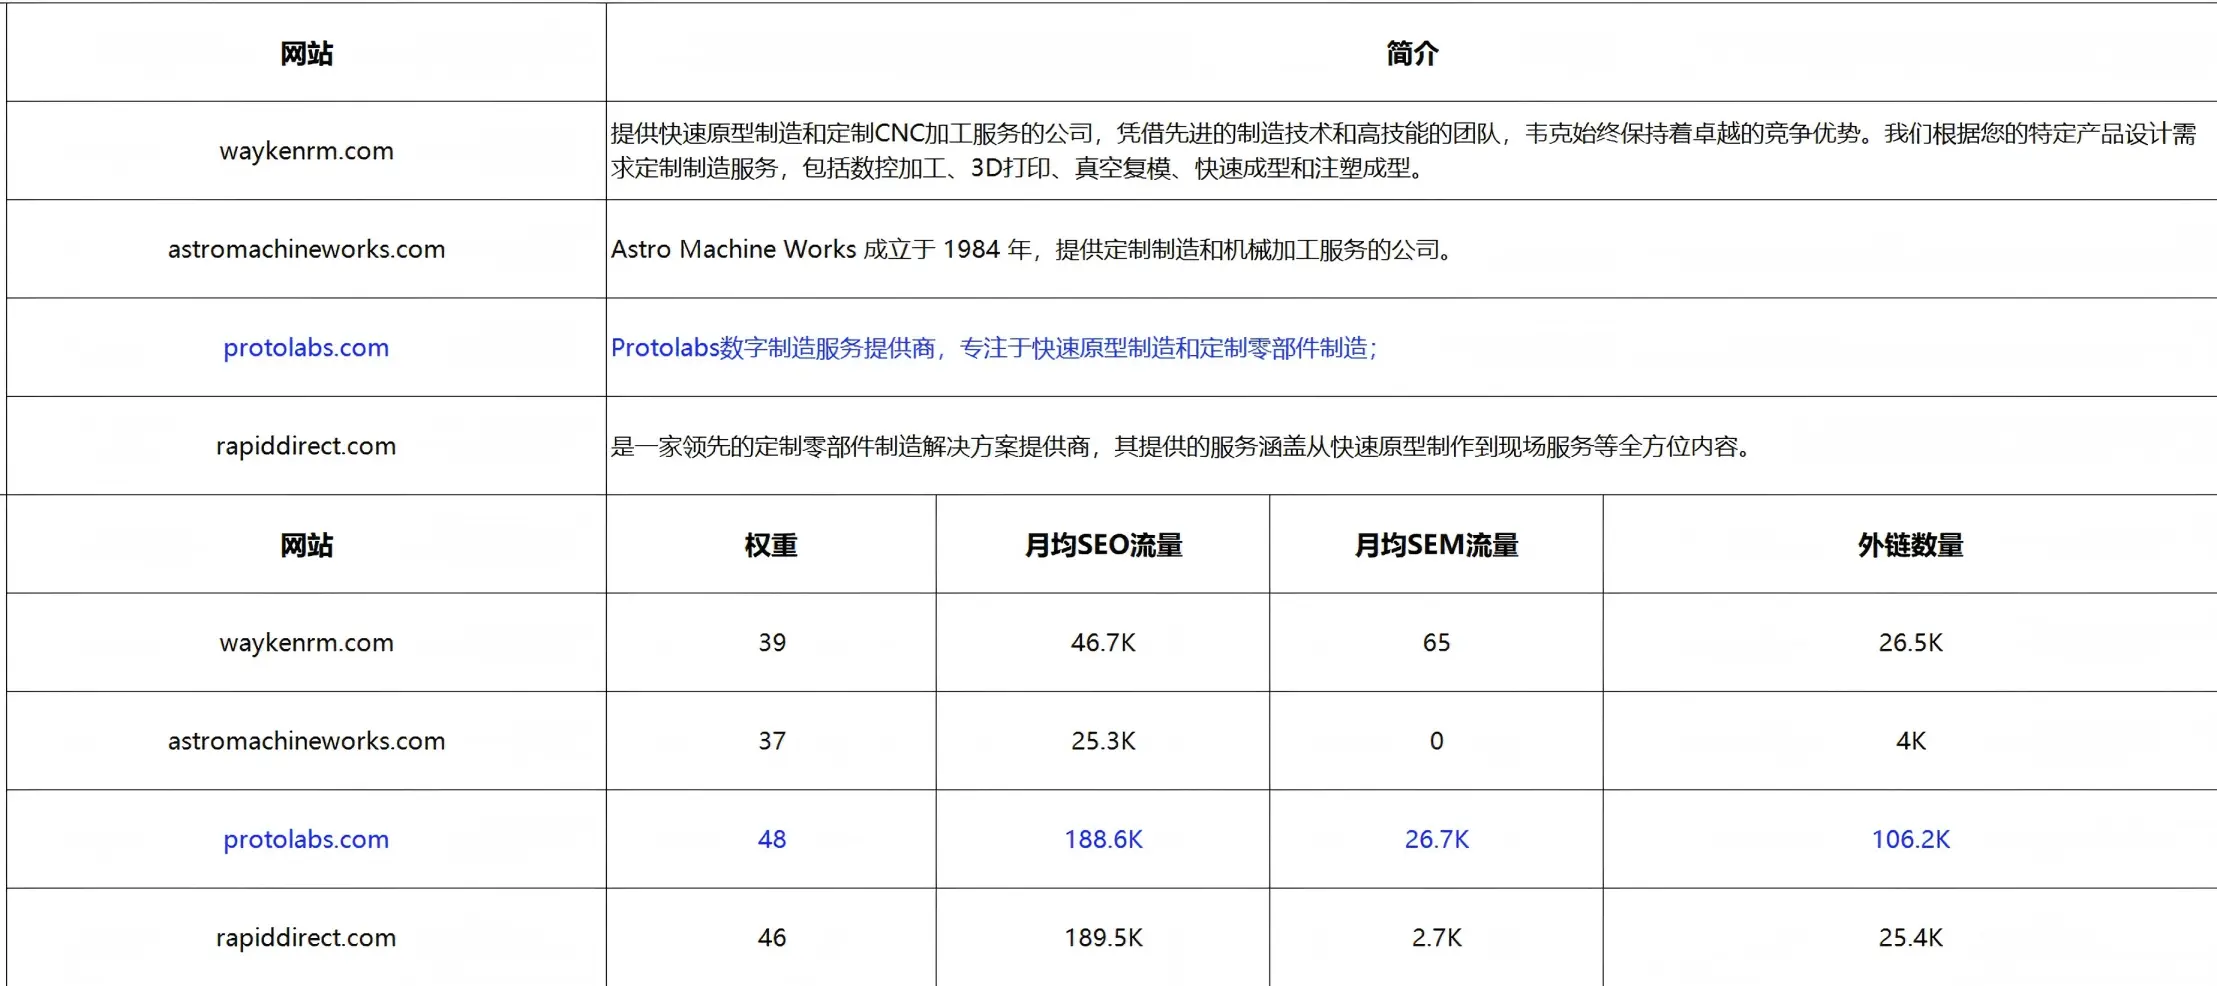
Task: Click the blue 权重 value 48
Action: tap(771, 839)
